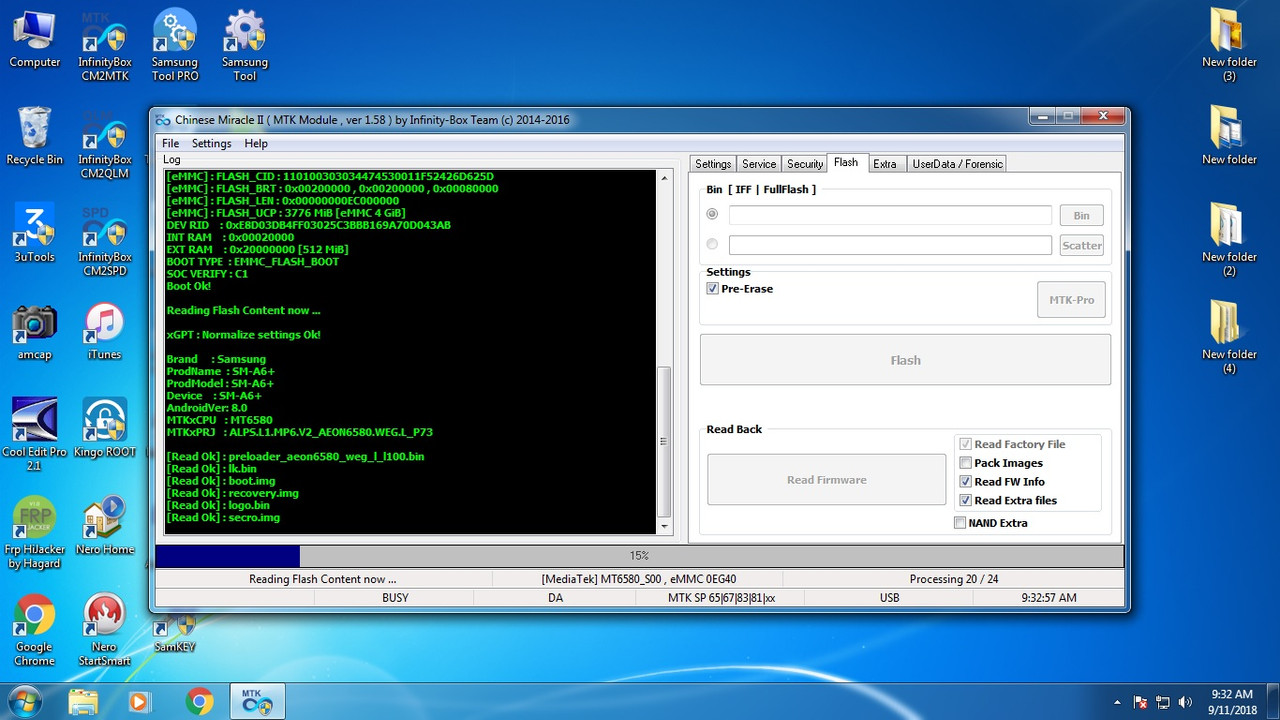Click the 'Boot Ok!' log line

189,286
